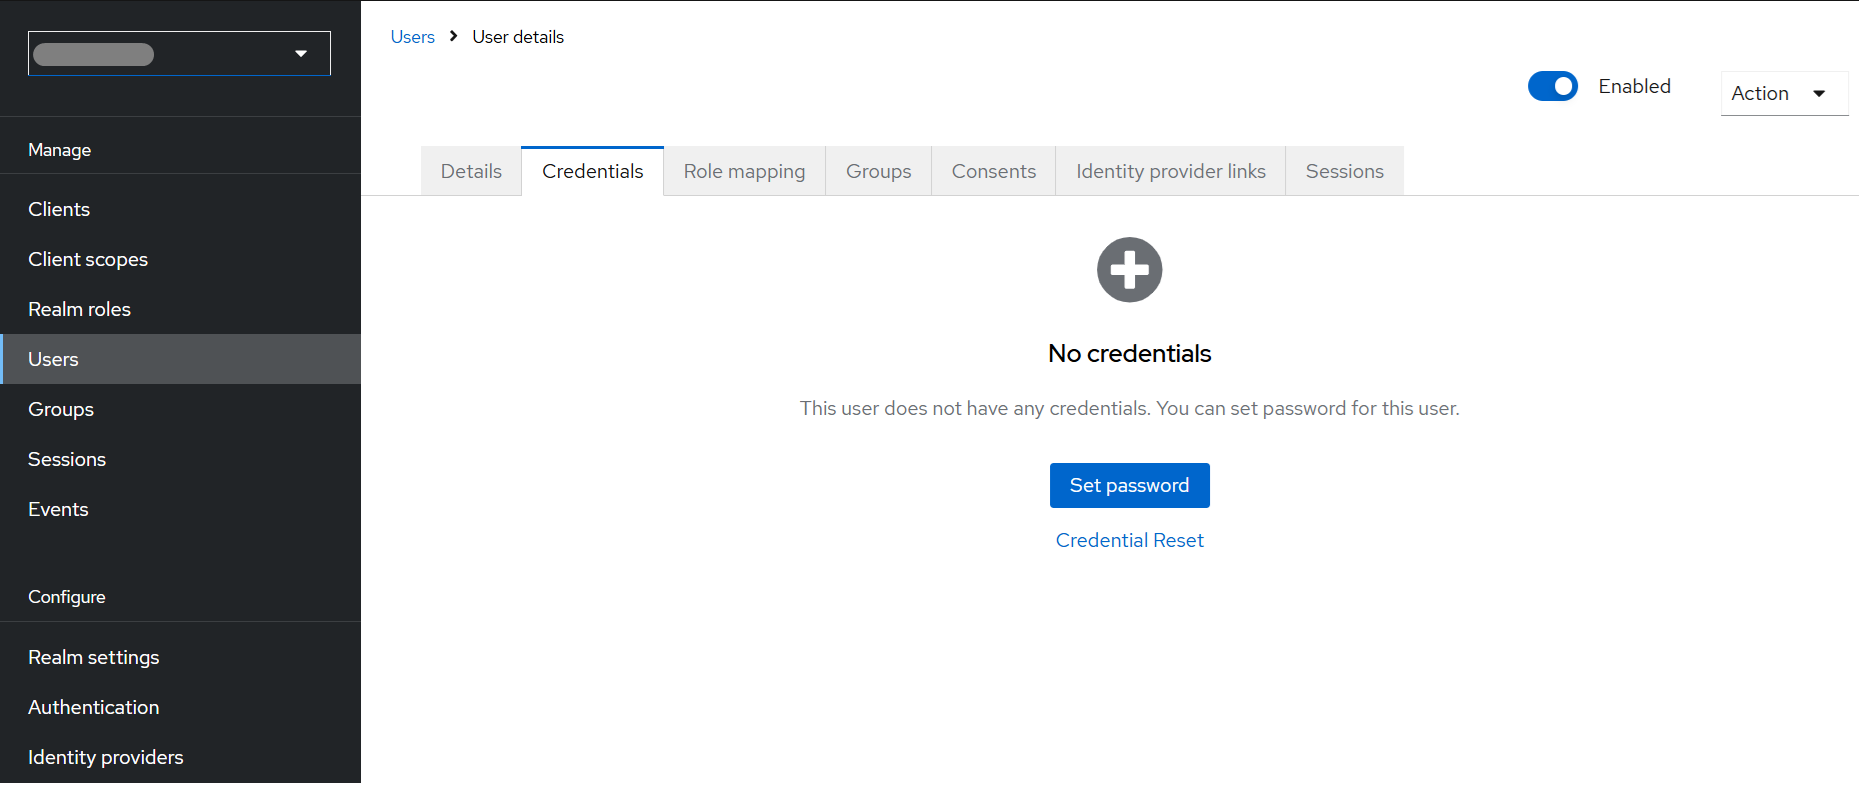The width and height of the screenshot is (1859, 790).
Task: Click the plus circle icon above No credentials
Action: [1129, 270]
